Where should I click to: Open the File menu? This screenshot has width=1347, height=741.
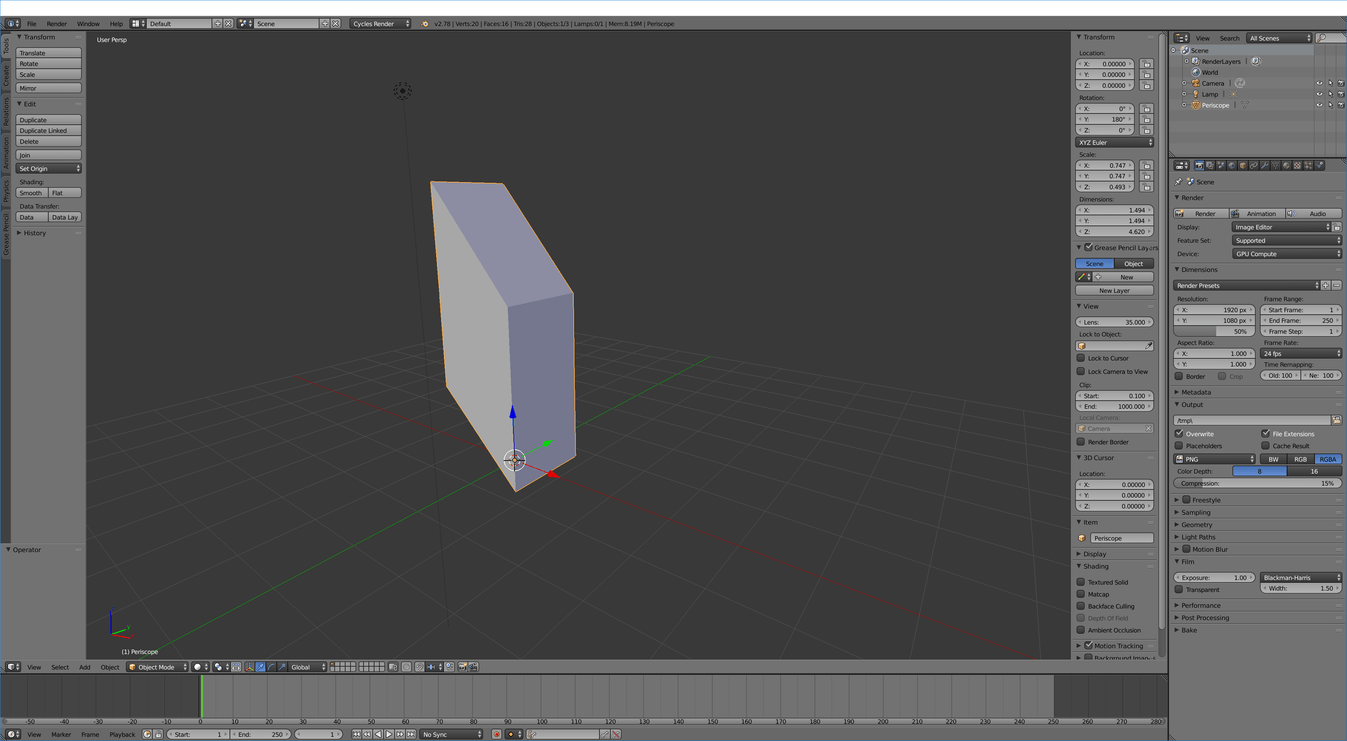[31, 24]
